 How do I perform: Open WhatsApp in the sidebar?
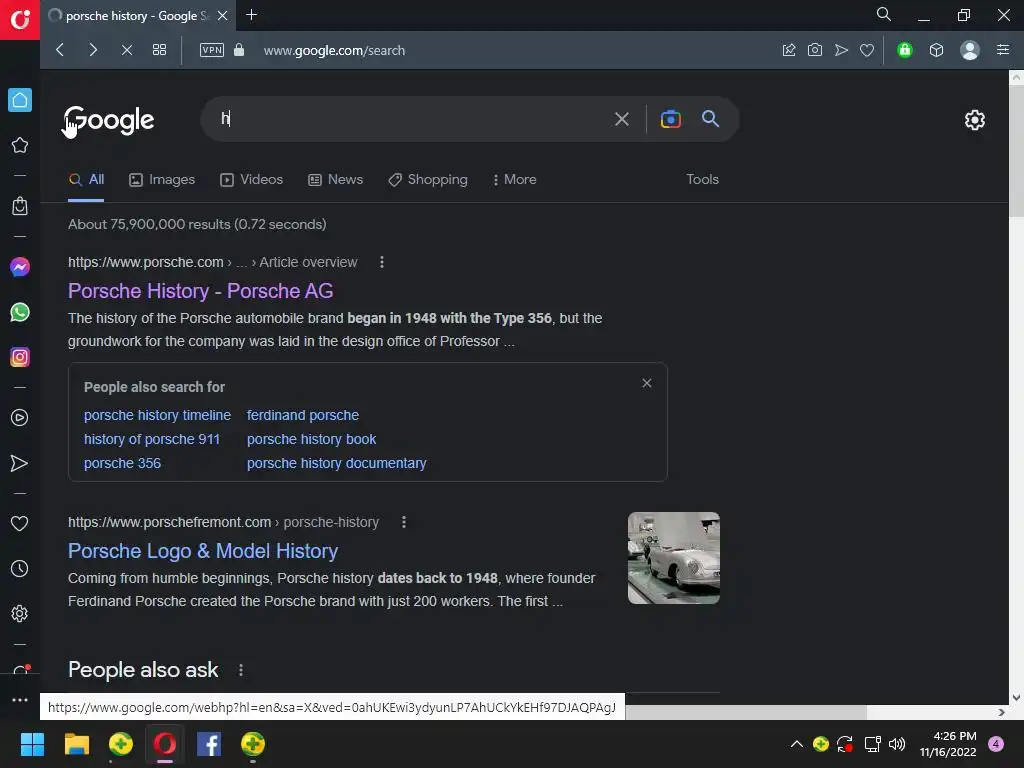pos(20,312)
